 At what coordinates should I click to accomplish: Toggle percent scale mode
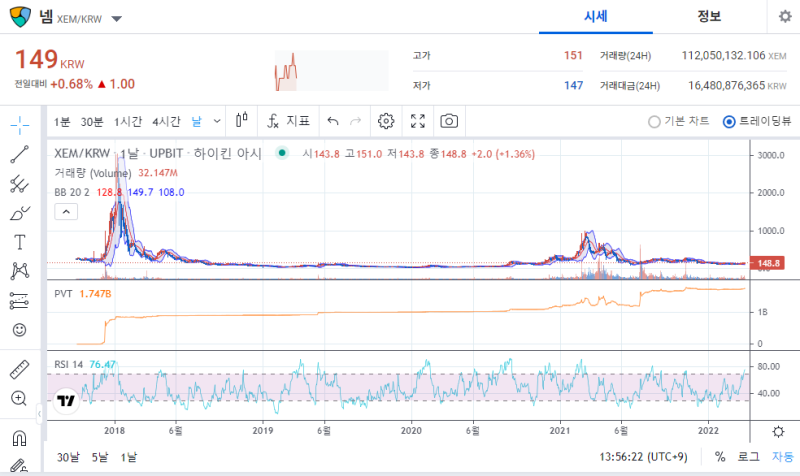pyautogui.click(x=720, y=457)
